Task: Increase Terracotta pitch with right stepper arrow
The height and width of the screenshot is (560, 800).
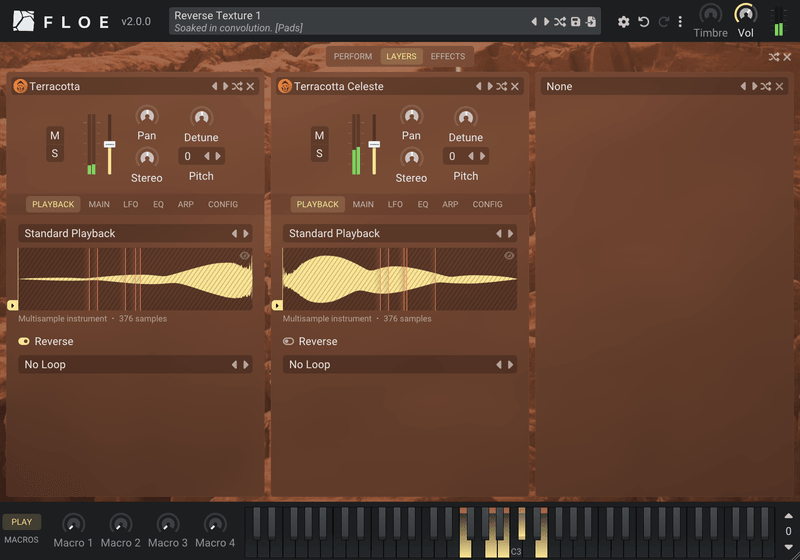Action: point(218,156)
